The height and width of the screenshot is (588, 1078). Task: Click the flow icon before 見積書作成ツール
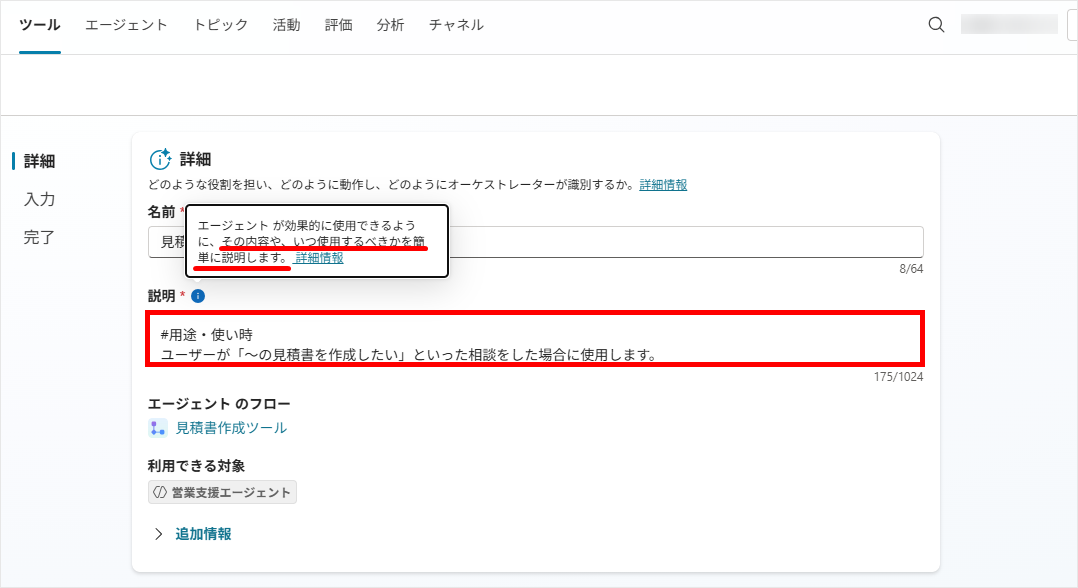coord(158,428)
